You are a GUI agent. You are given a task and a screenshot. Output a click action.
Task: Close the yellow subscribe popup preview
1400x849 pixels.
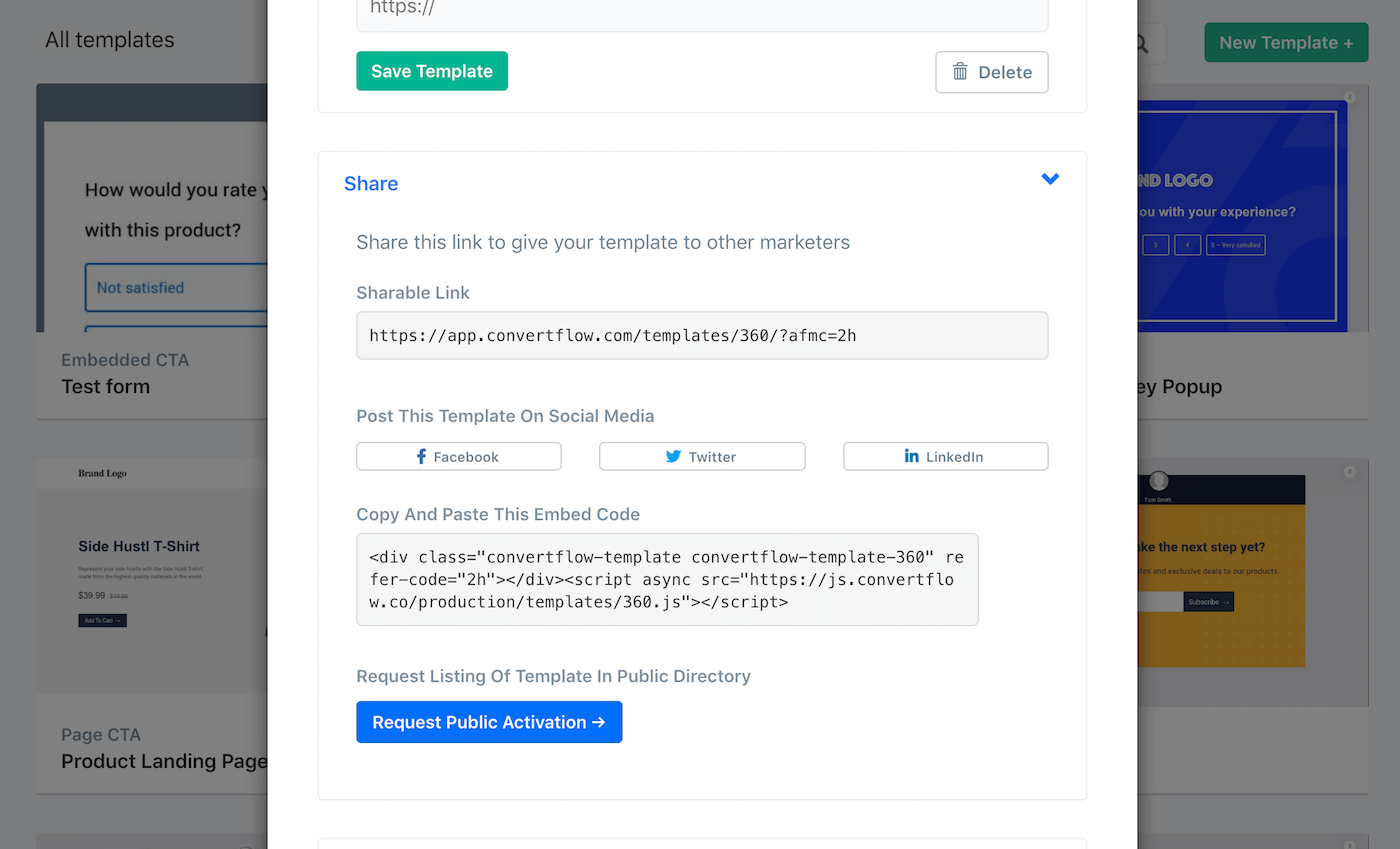coord(1349,471)
